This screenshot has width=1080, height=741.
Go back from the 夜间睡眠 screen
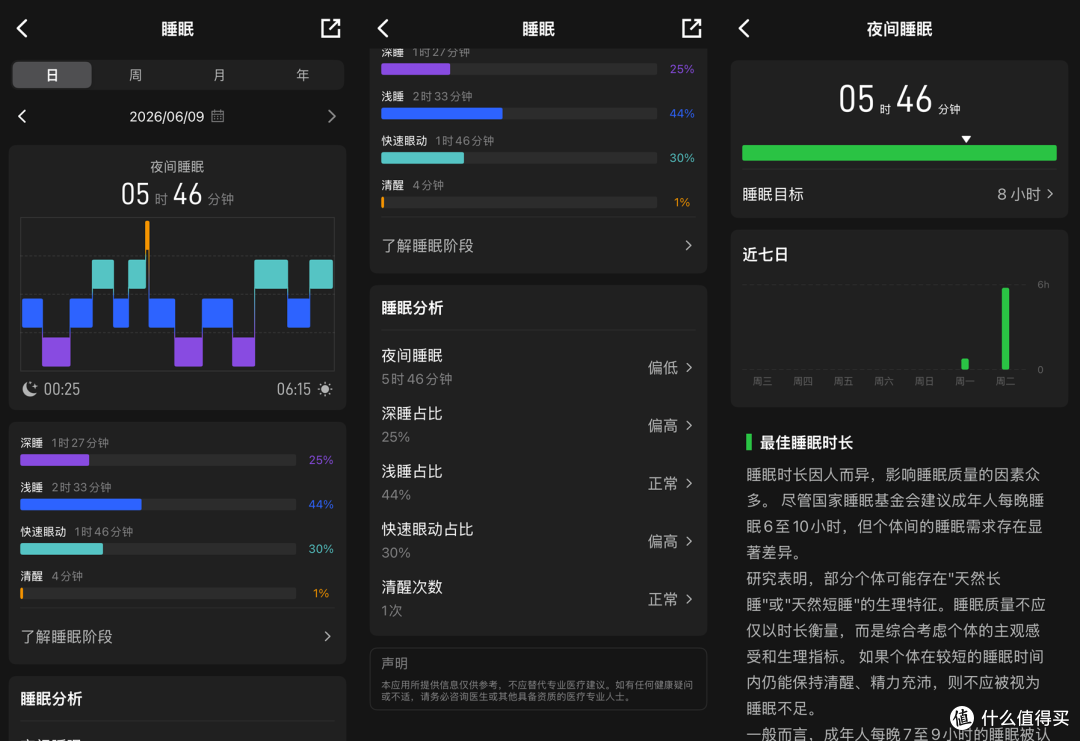(744, 28)
